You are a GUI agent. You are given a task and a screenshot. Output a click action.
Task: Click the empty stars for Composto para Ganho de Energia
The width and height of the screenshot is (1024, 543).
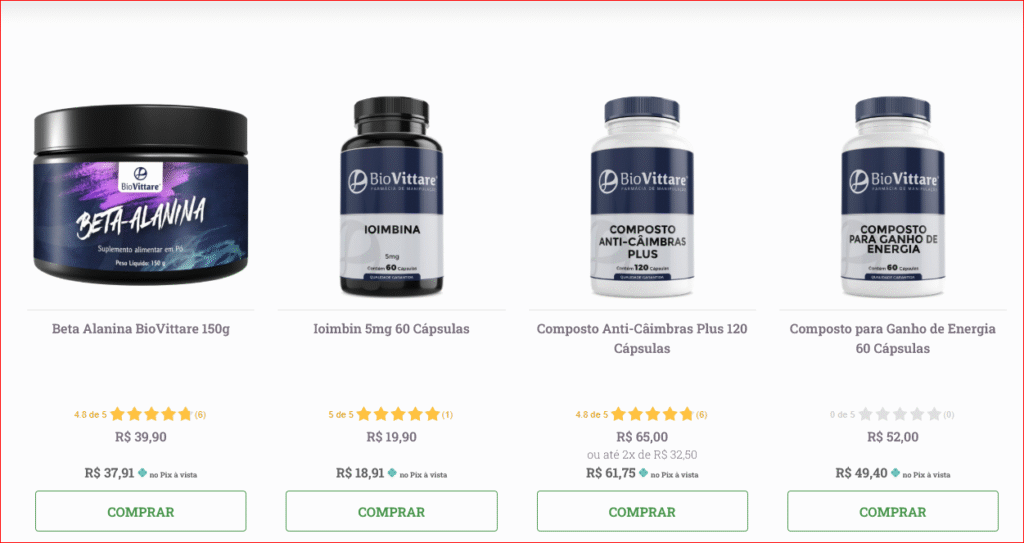coord(900,414)
